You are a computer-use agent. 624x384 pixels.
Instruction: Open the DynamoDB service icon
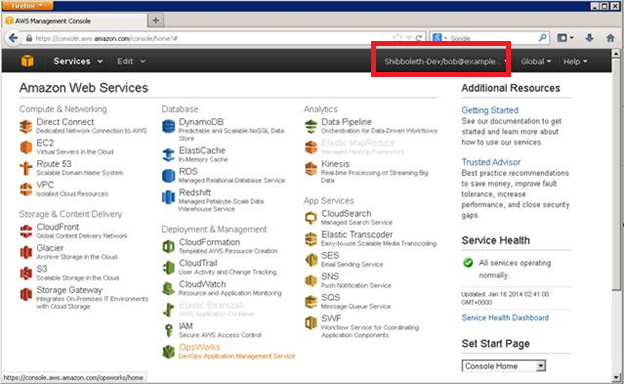tap(168, 127)
